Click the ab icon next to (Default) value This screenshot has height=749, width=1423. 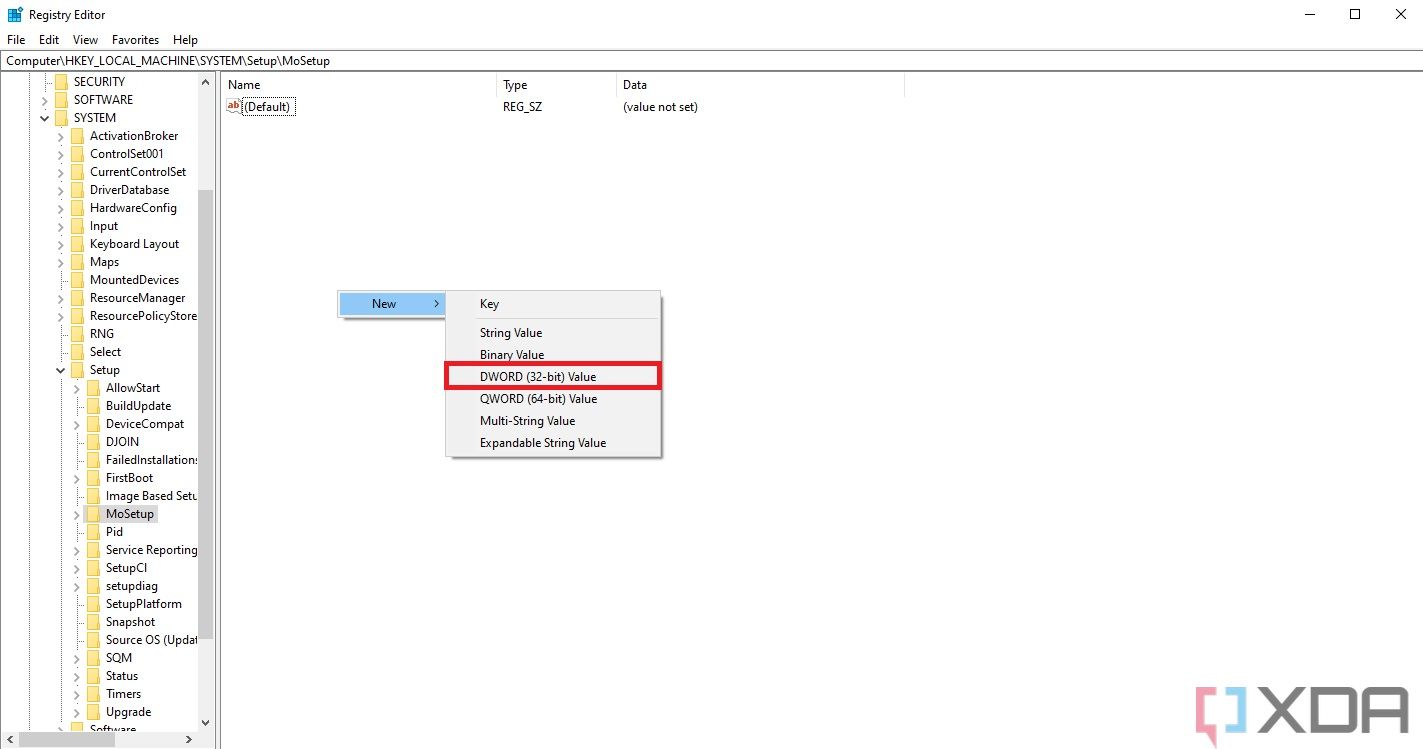click(x=233, y=106)
